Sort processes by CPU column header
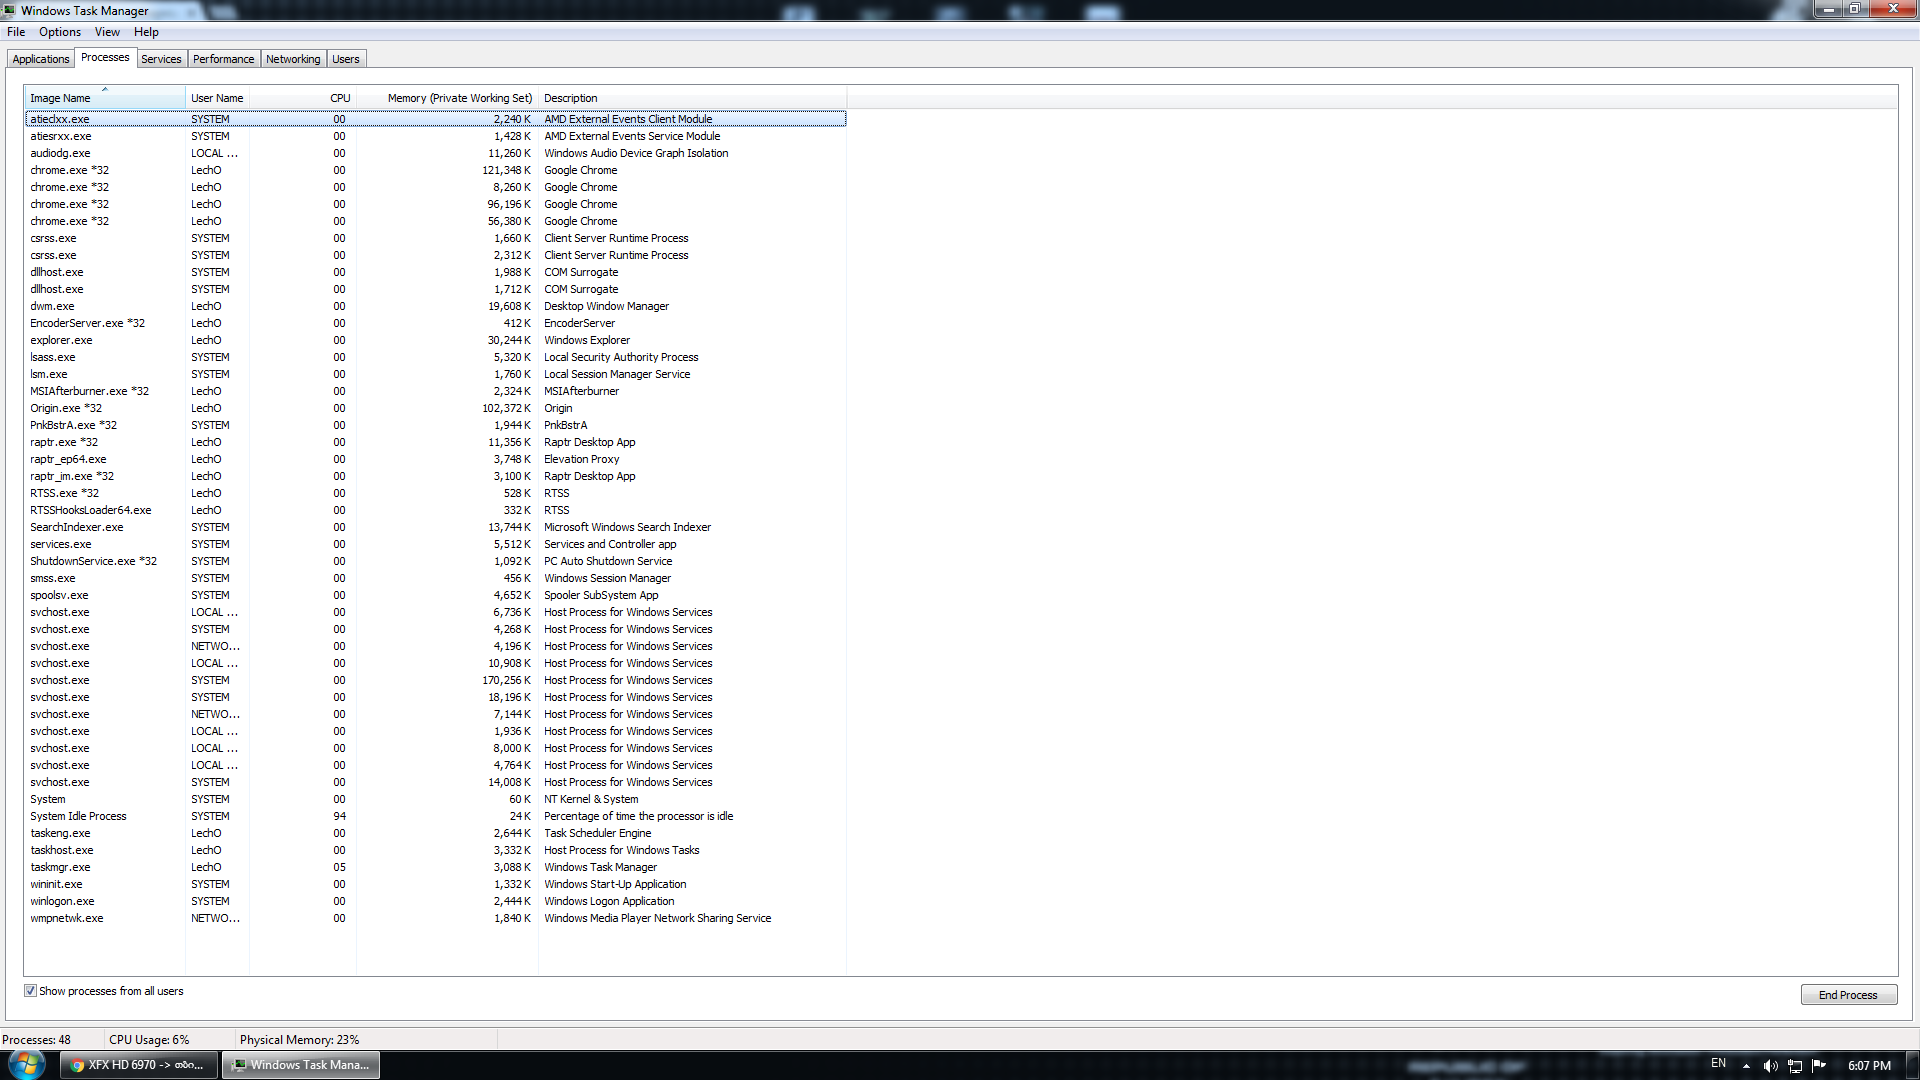This screenshot has width=1920, height=1080. tap(340, 98)
